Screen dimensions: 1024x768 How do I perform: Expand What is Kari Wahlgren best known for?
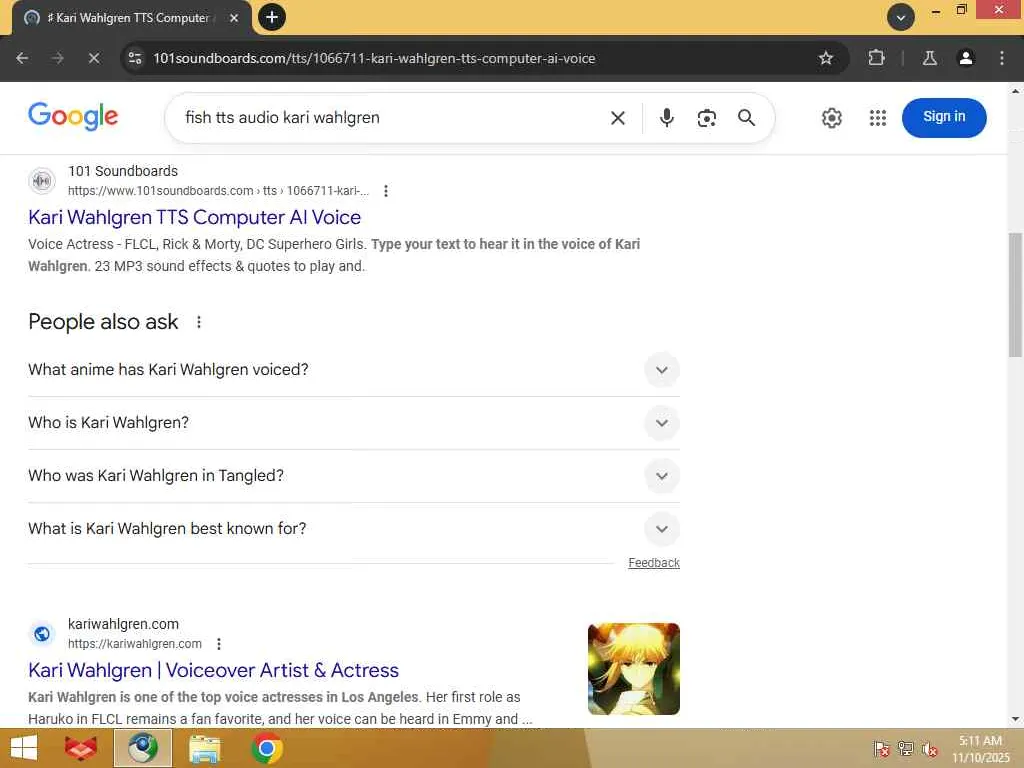click(353, 528)
